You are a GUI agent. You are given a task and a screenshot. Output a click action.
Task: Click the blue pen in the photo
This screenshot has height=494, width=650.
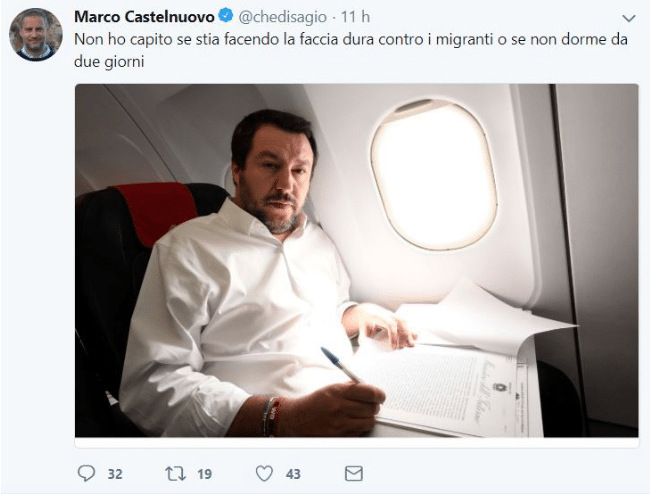click(341, 364)
